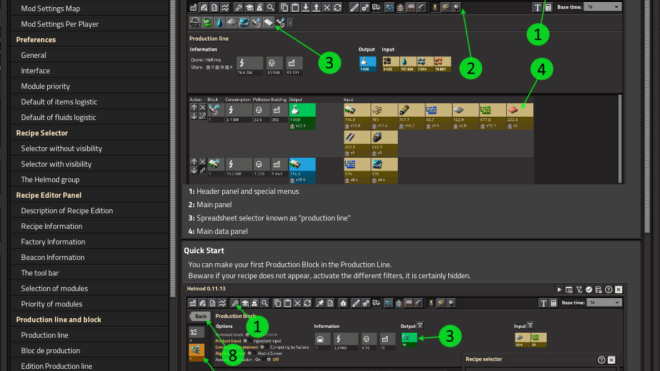Image resolution: width=660 pixels, height=371 pixels.
Task: Click the upload arrow icon in upper toolbar
Action: coord(316,8)
